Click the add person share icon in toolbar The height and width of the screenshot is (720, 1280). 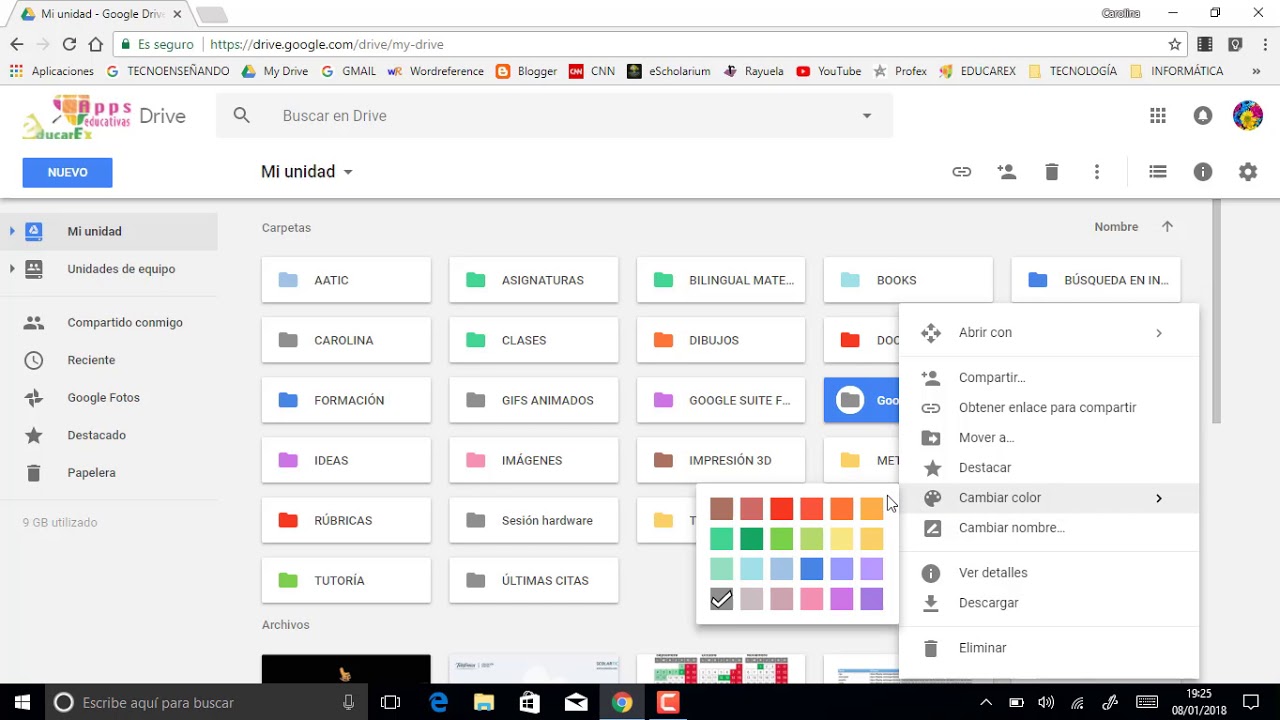[x=1007, y=172]
